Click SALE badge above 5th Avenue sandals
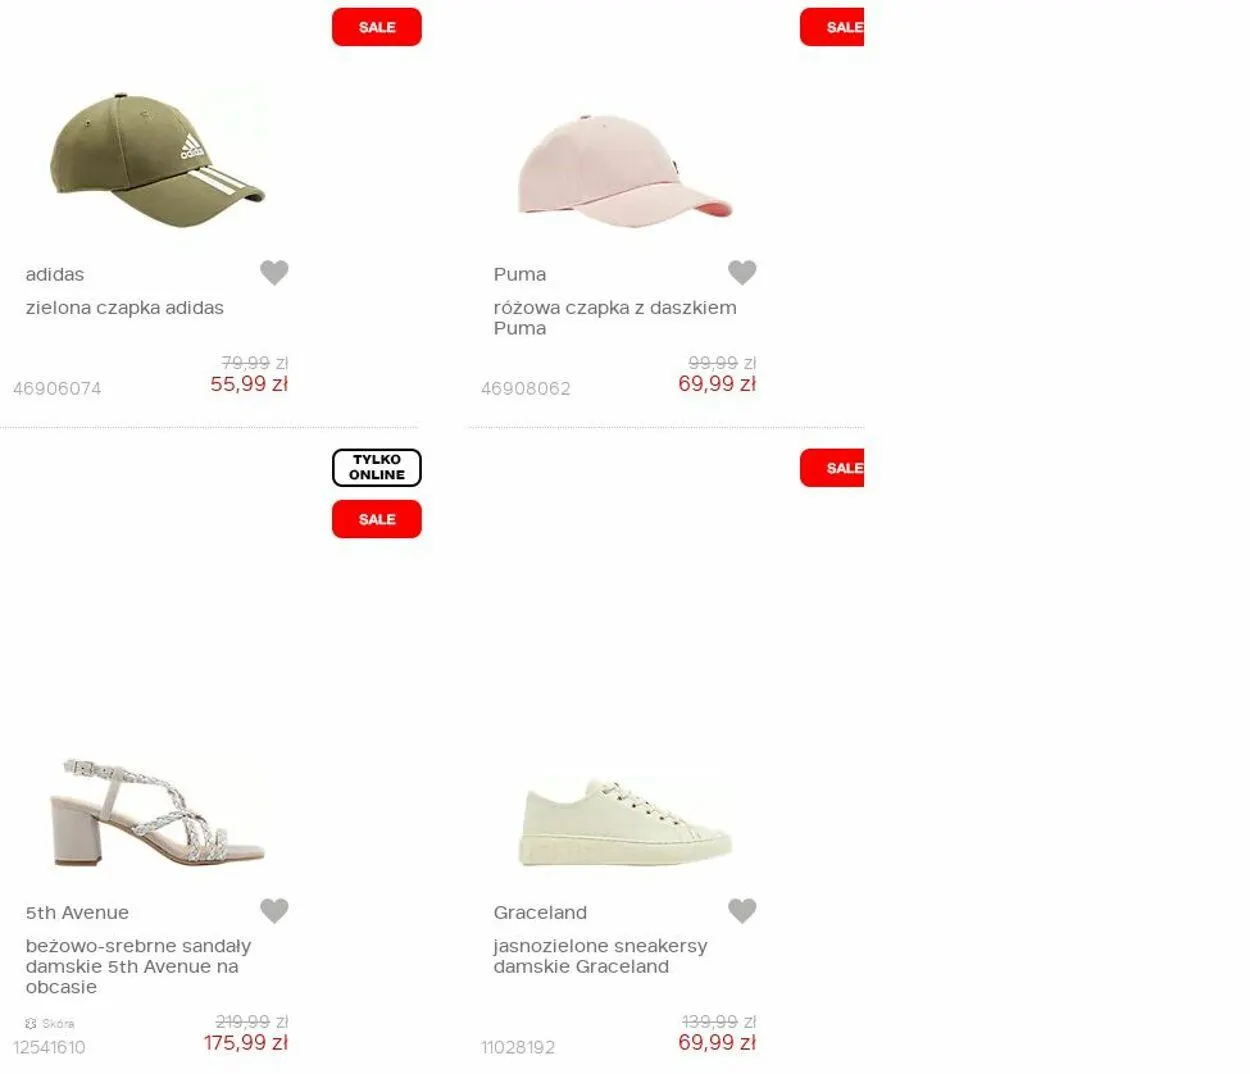Screen dimensions: 1250x1074 click(x=377, y=519)
